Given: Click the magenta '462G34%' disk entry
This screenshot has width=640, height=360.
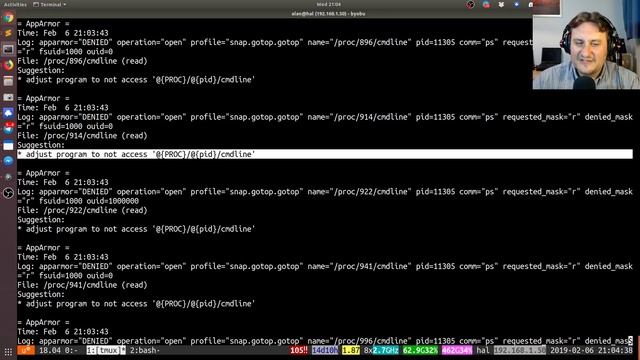Looking at the screenshot, I should (x=457, y=350).
